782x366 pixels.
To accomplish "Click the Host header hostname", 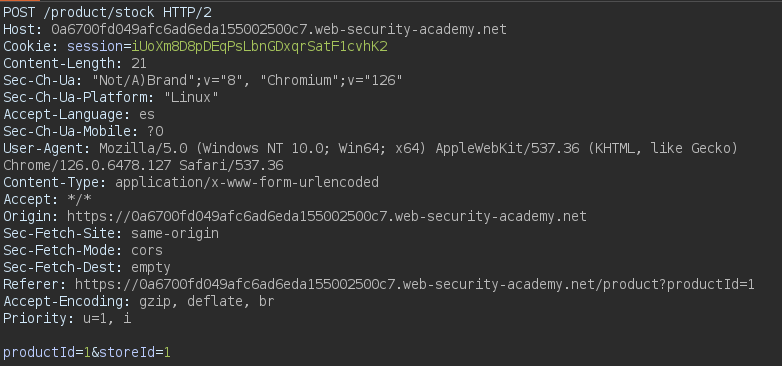I will (279, 29).
